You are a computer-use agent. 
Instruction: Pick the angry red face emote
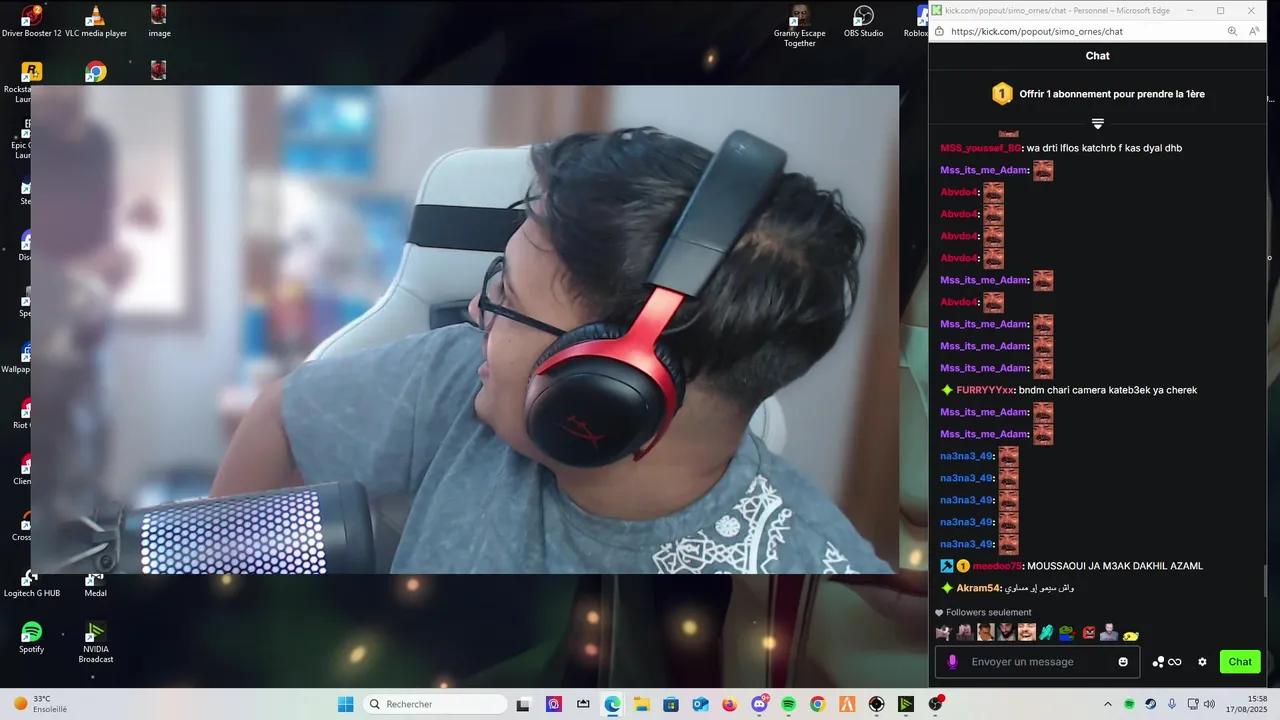(1089, 633)
